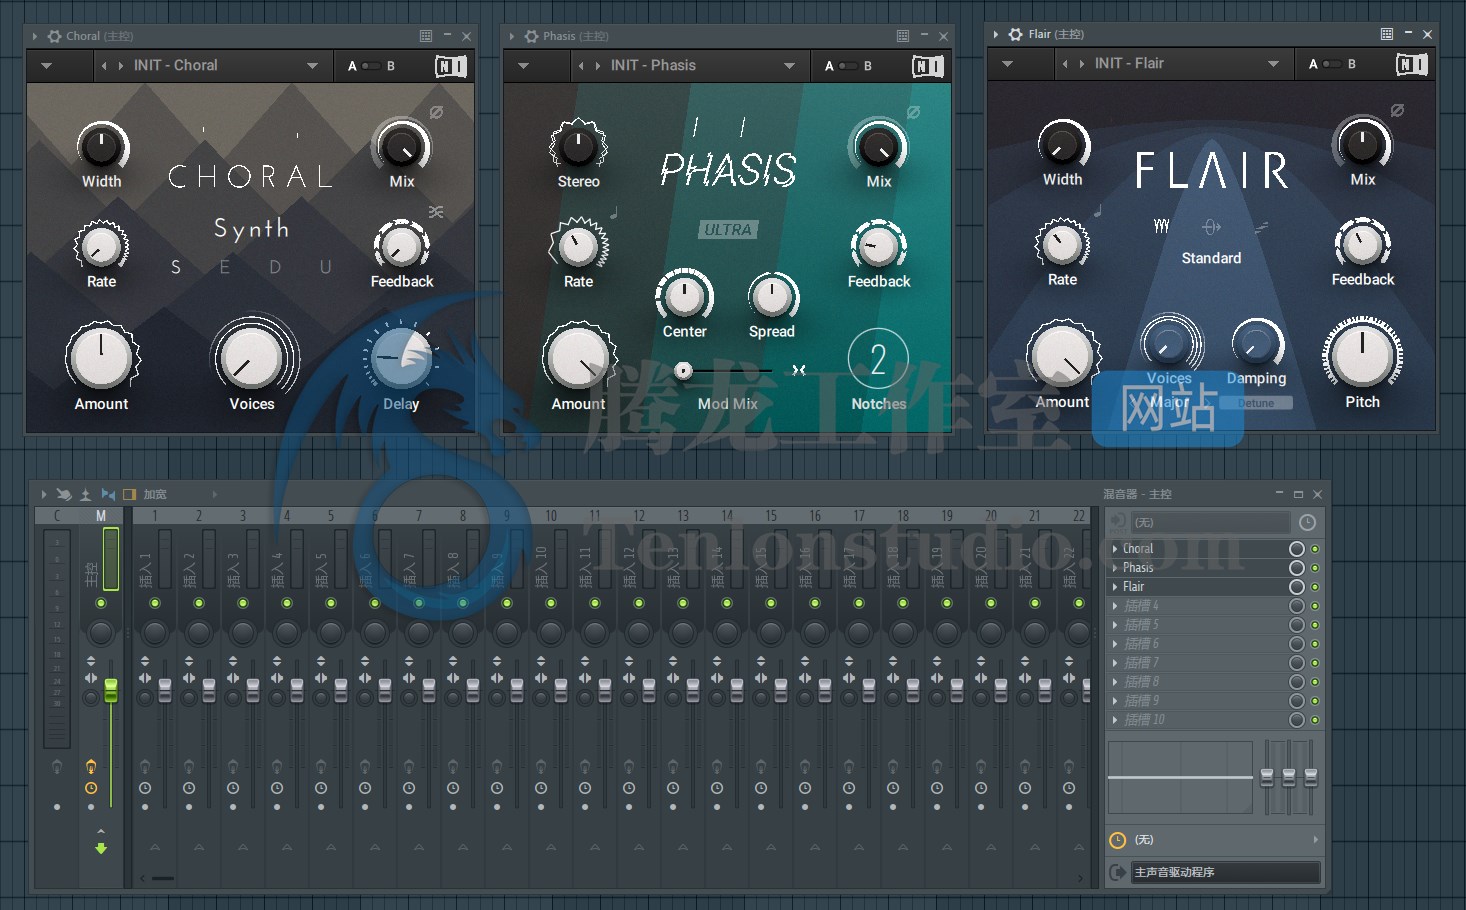Click the Native Instruments logo in Phasis
The height and width of the screenshot is (910, 1466).
(x=928, y=66)
